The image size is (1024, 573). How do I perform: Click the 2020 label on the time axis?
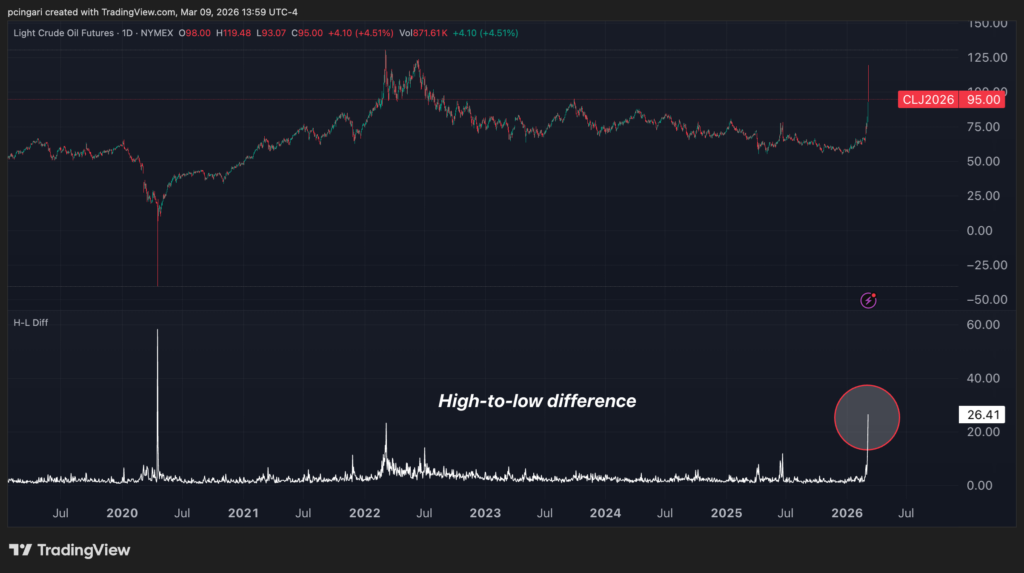pos(121,513)
